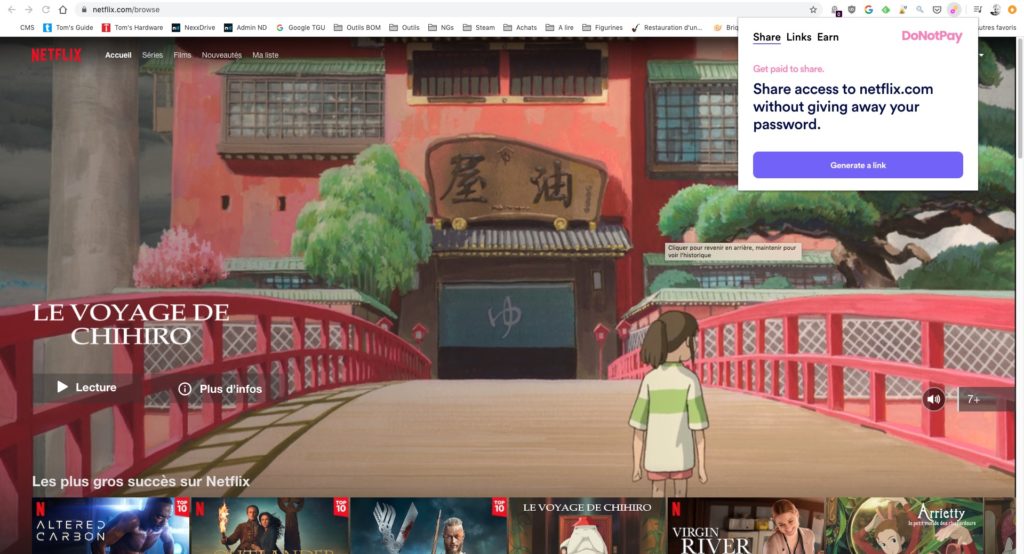Open the badge-counter extension icon
The width and height of the screenshot is (1024, 554).
click(x=835, y=10)
